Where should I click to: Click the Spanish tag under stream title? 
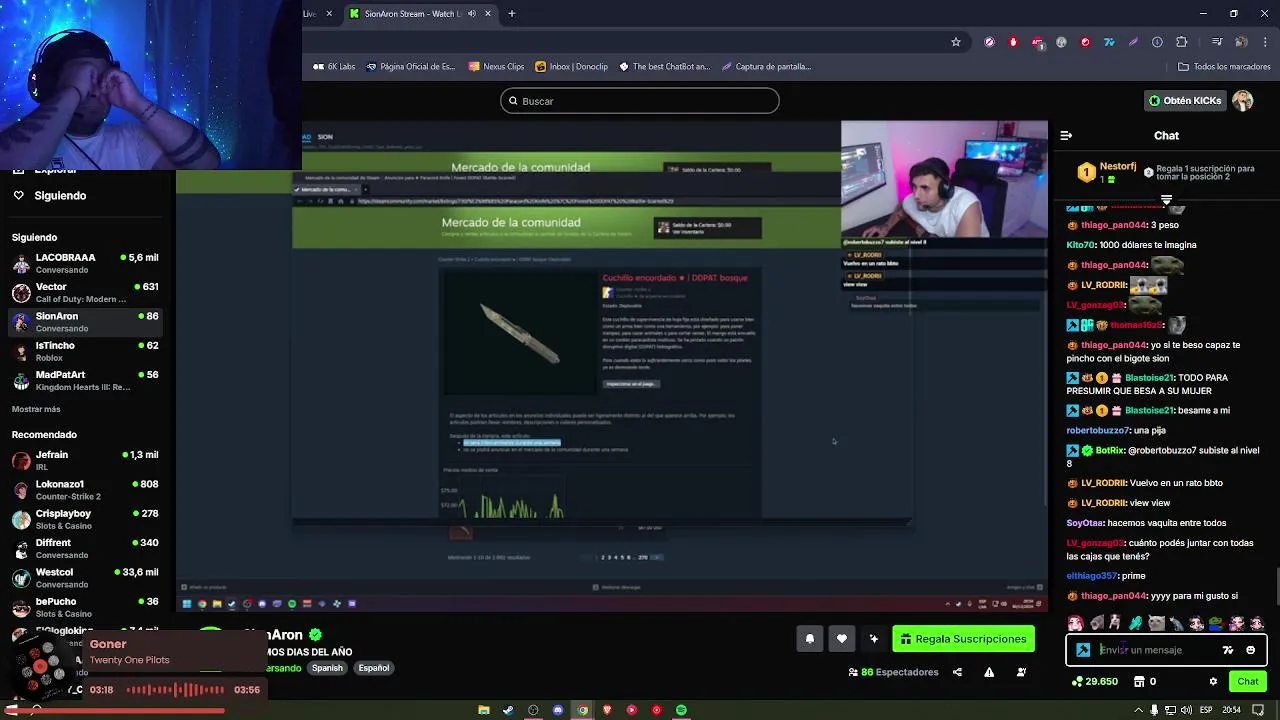(327, 668)
